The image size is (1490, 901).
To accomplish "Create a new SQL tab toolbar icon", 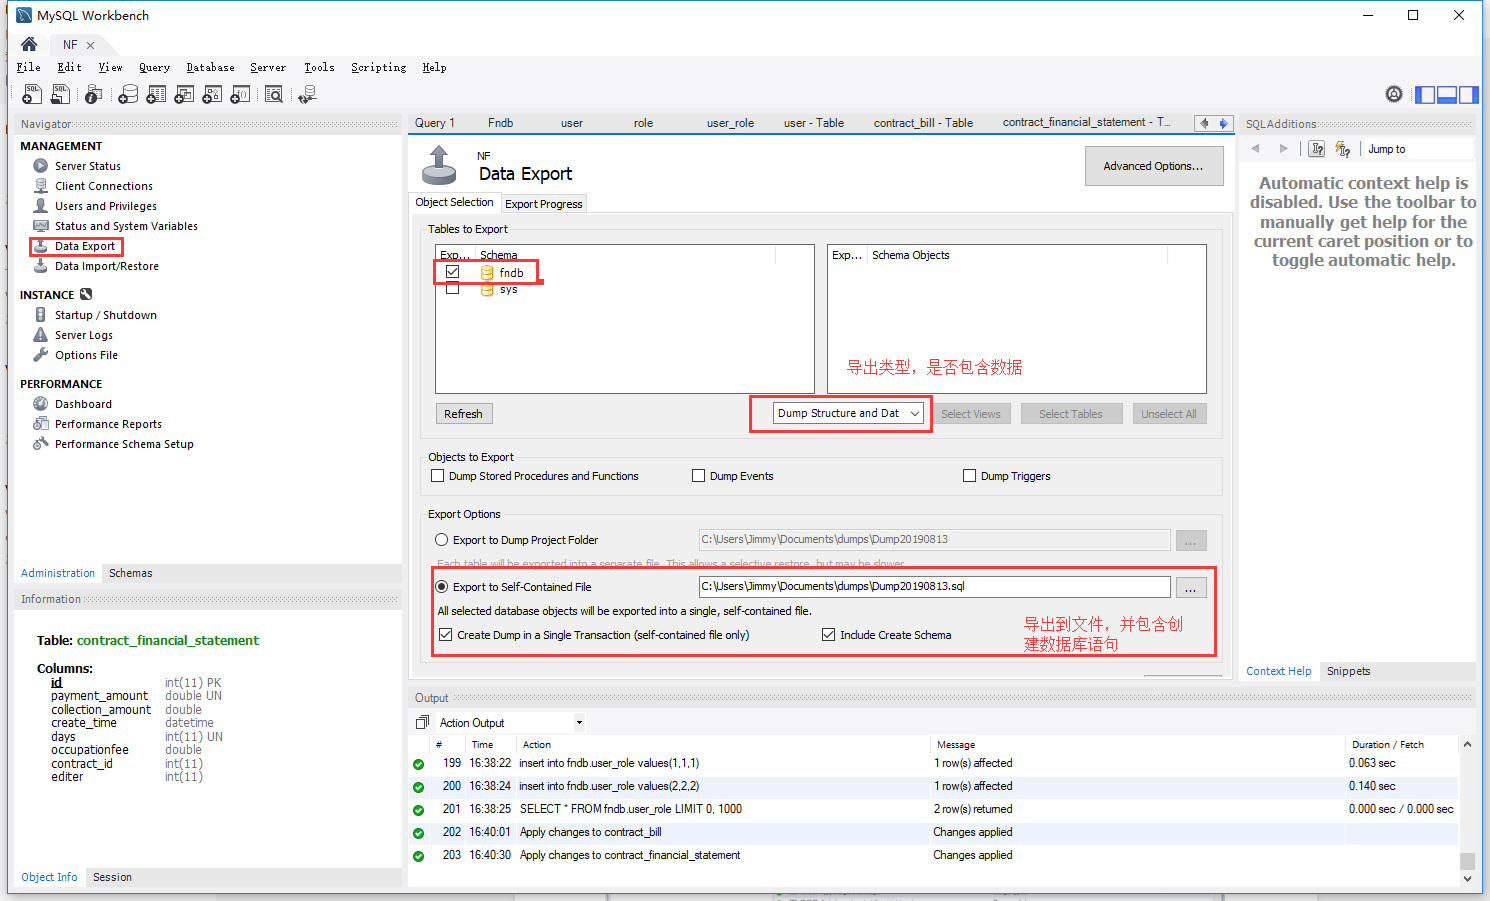I will pyautogui.click(x=32, y=94).
